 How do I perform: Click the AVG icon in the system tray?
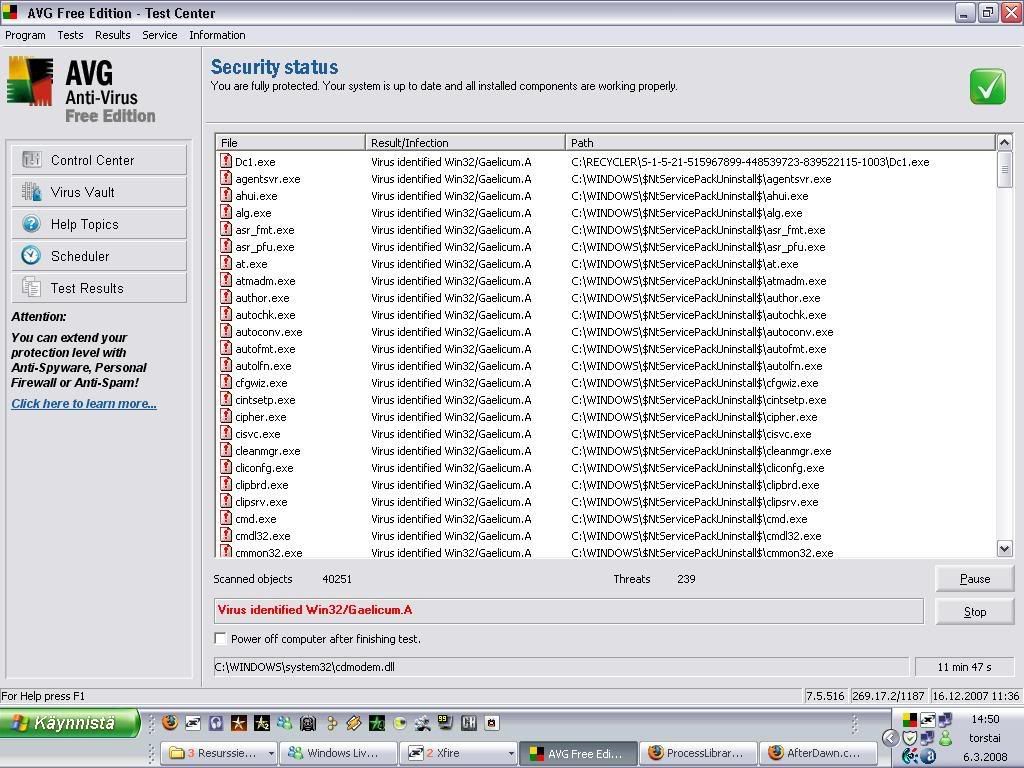pyautogui.click(x=910, y=720)
